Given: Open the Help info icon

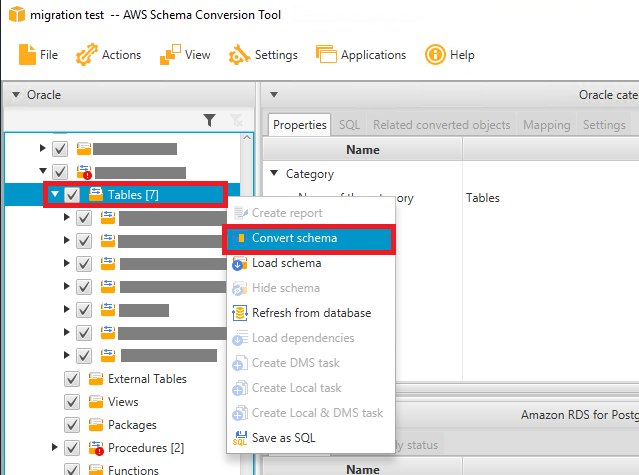Looking at the screenshot, I should 435,55.
